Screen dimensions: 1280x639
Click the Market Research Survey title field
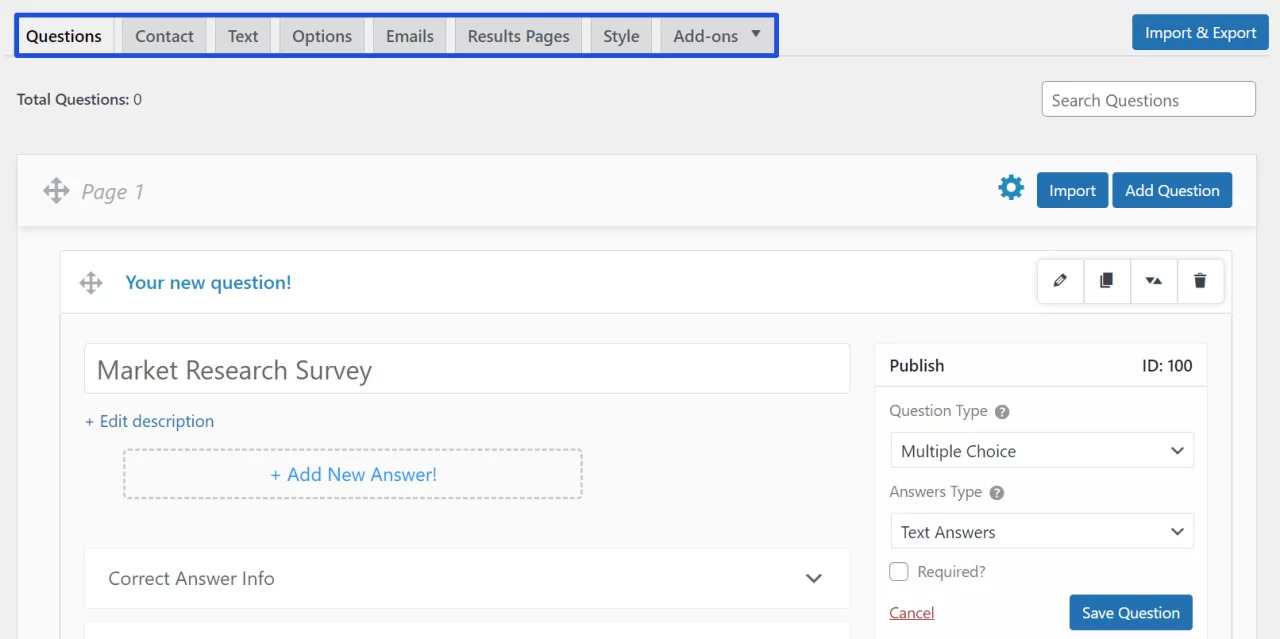[467, 369]
